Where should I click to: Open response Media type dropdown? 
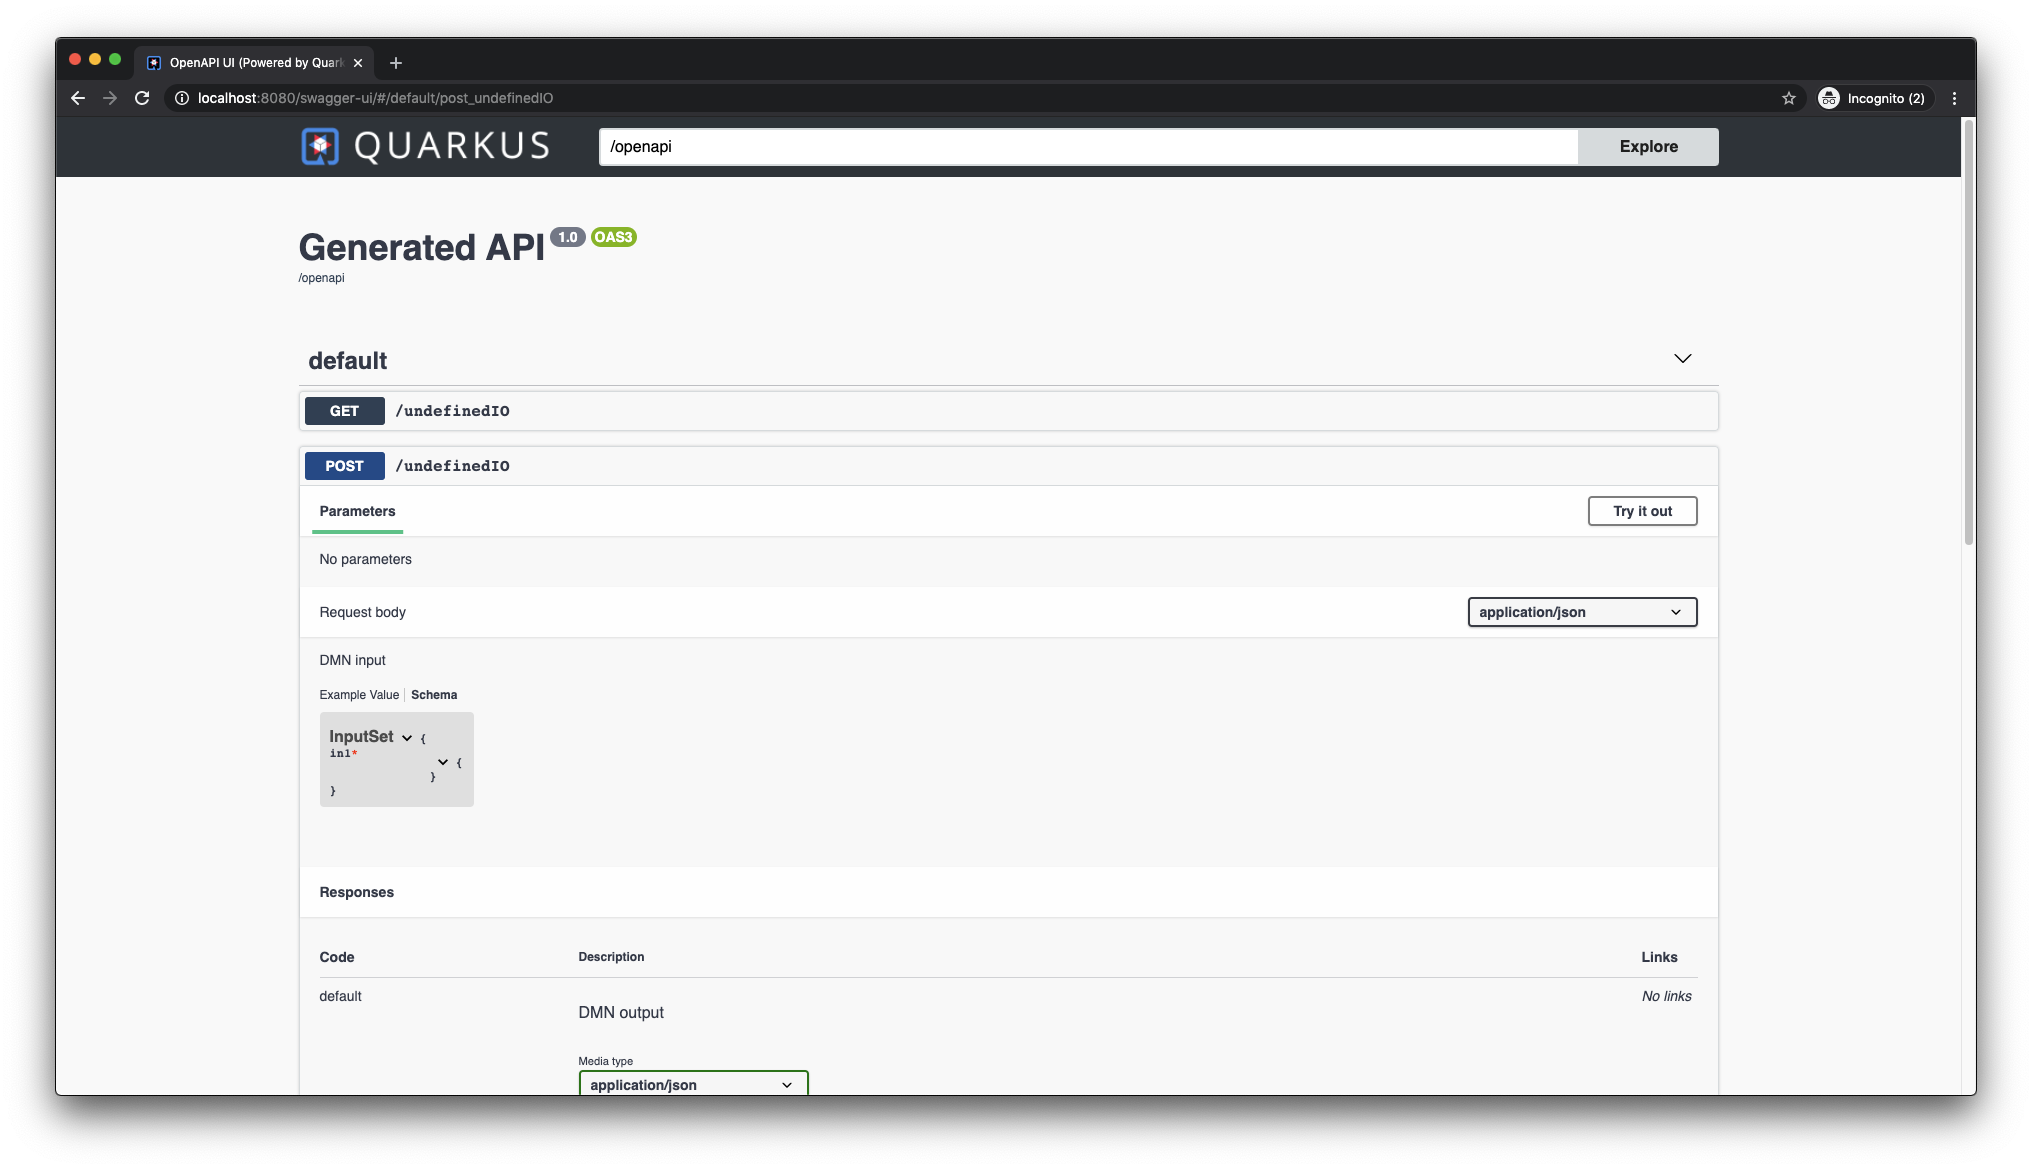[693, 1084]
